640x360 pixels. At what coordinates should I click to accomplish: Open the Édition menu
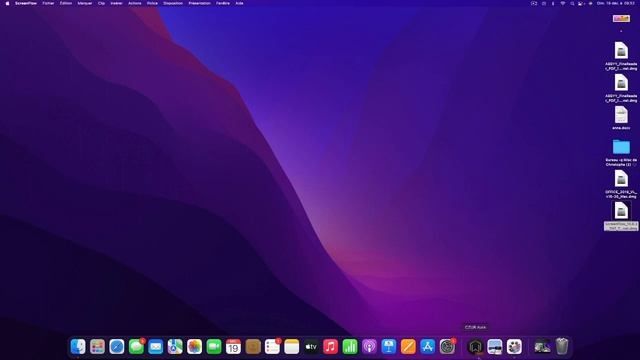(x=66, y=3)
